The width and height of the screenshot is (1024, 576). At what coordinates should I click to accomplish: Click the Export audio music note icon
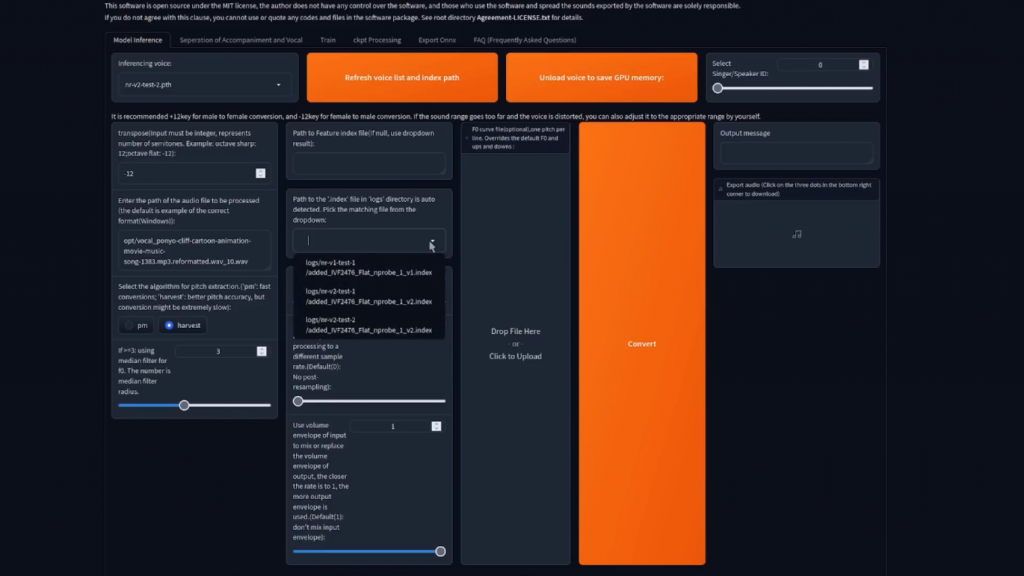(x=797, y=234)
